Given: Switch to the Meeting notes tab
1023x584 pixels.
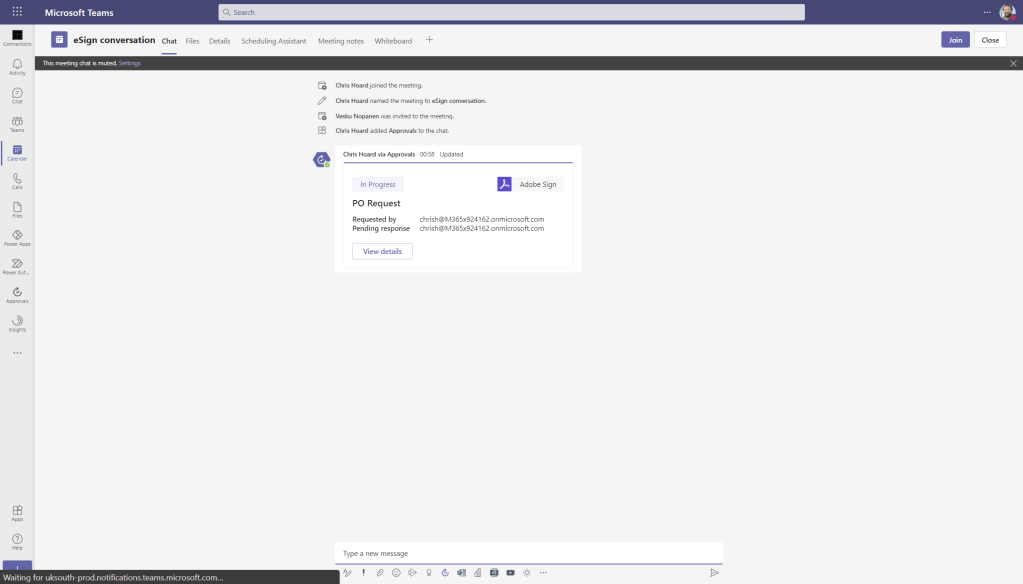Looking at the screenshot, I should [340, 41].
